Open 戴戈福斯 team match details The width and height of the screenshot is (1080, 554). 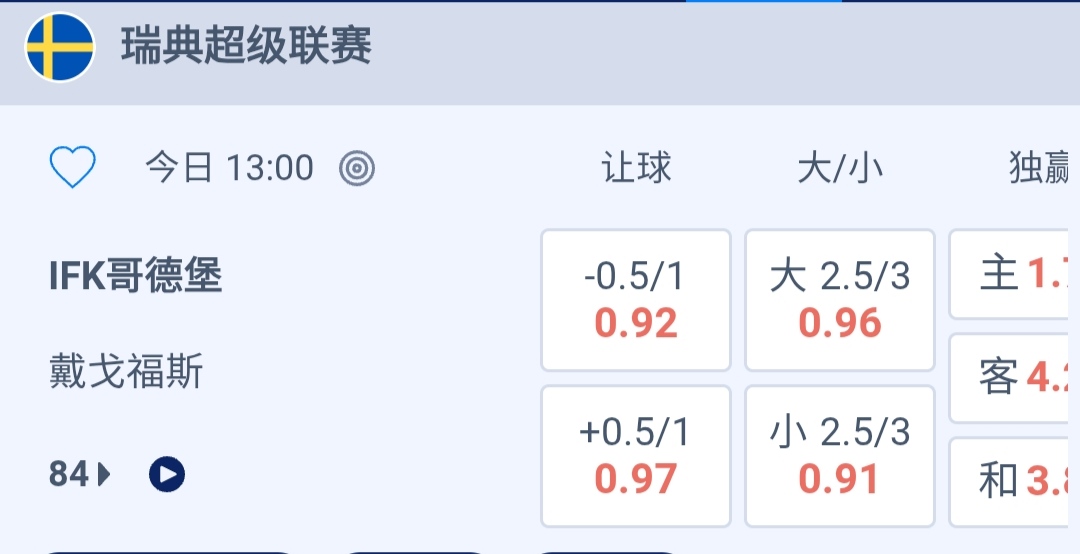tap(127, 372)
